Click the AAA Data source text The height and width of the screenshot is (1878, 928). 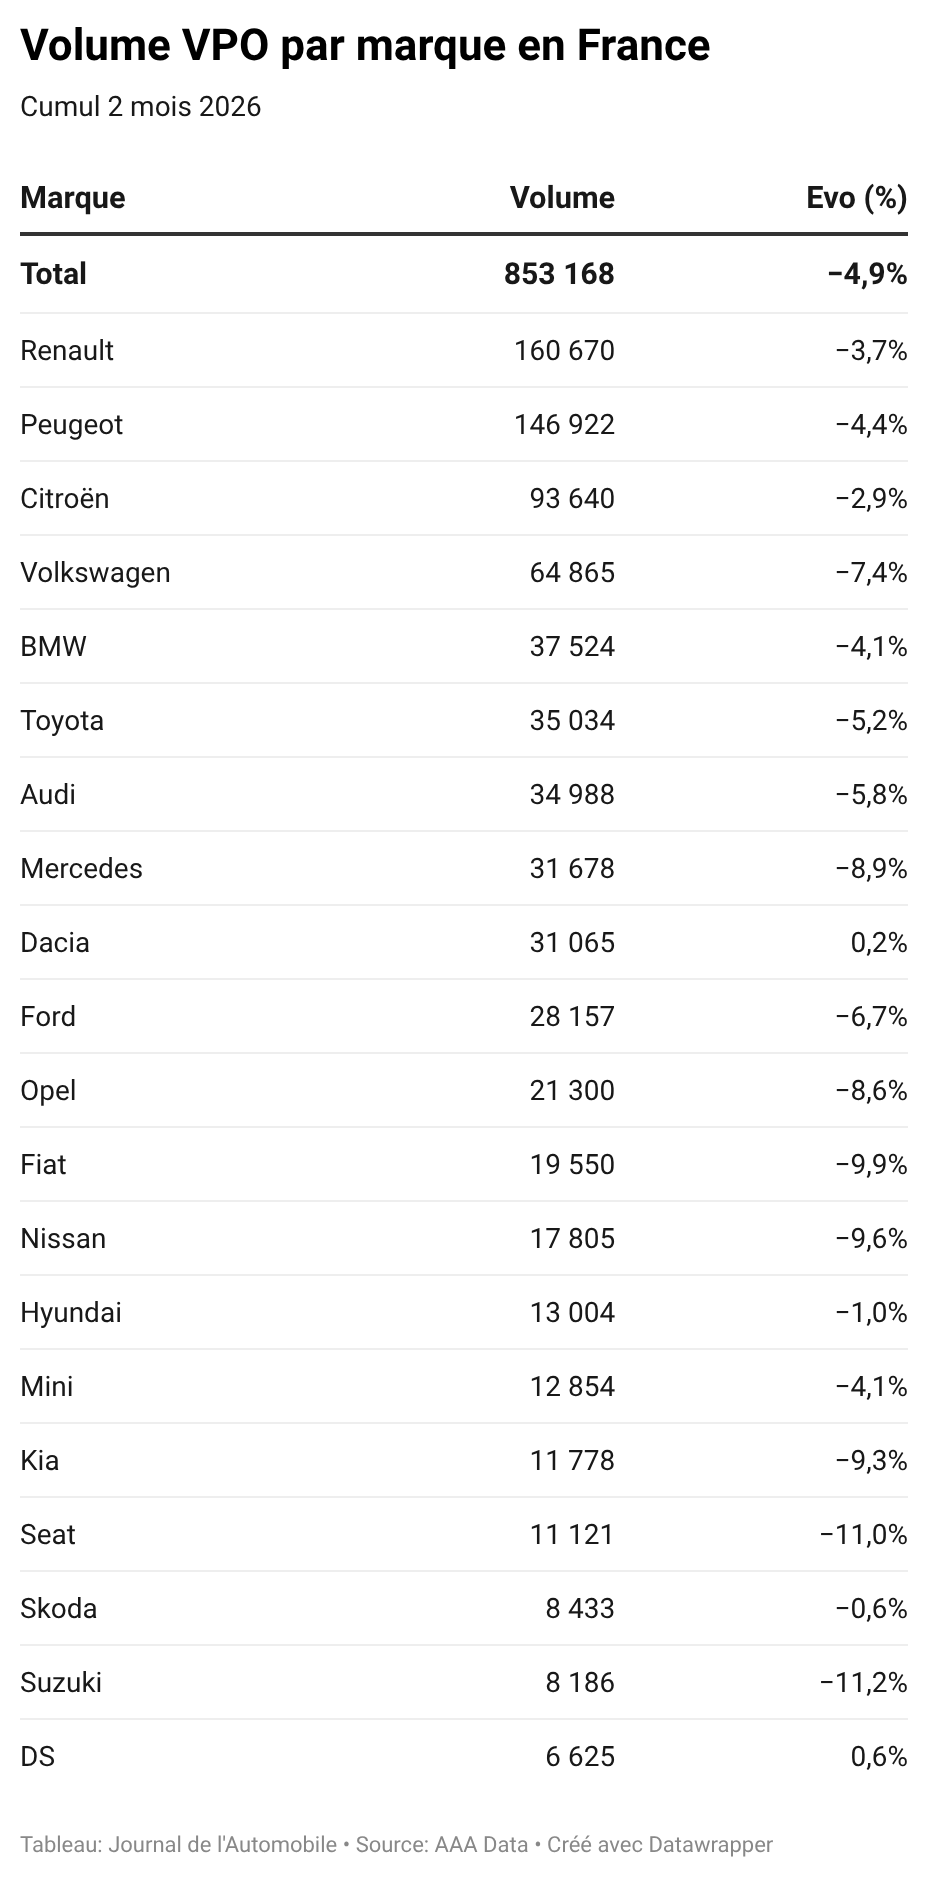[x=481, y=1844]
